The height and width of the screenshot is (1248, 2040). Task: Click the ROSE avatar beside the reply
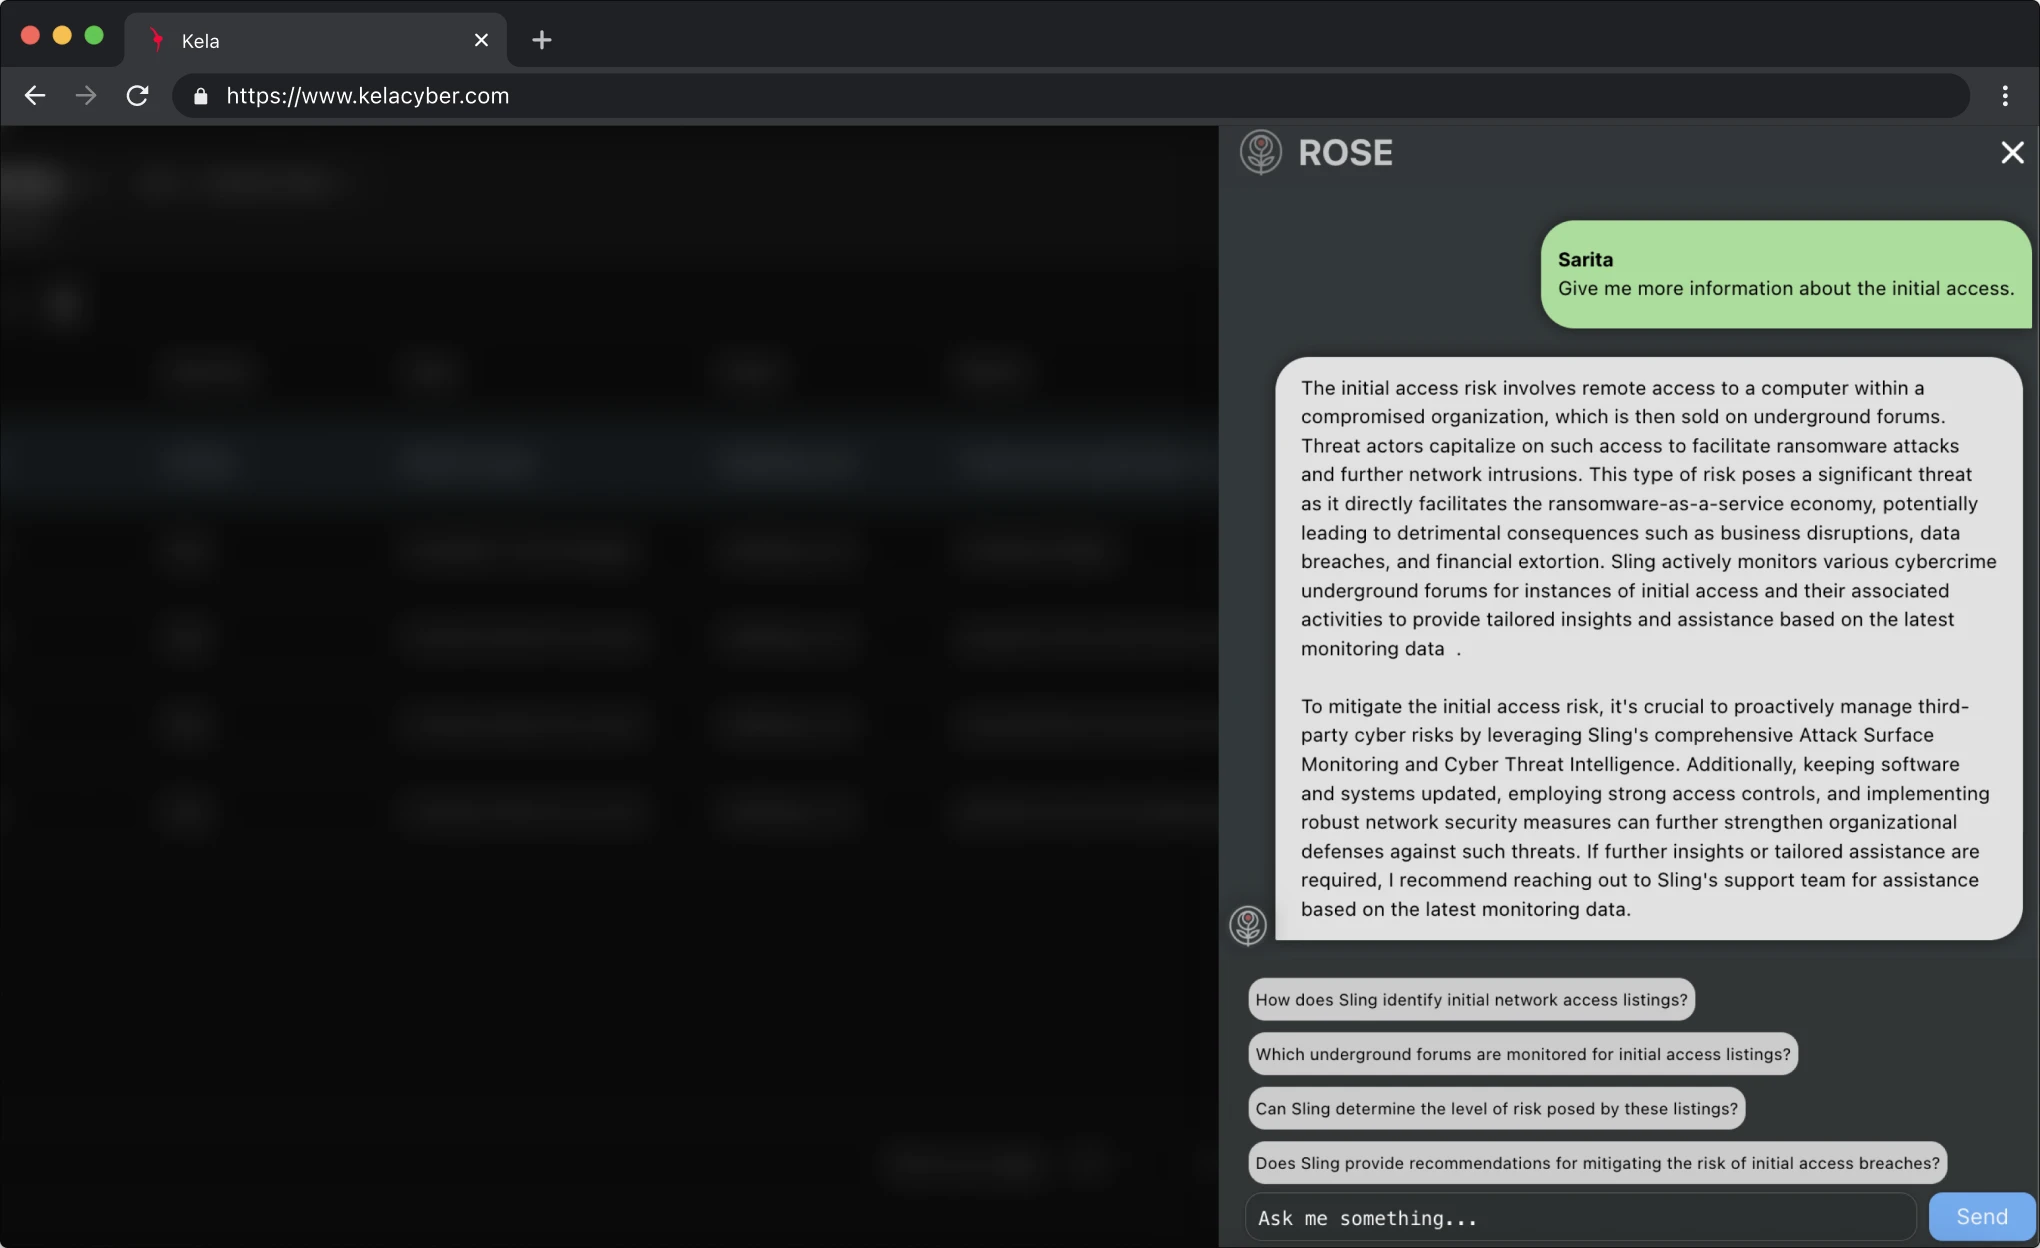point(1247,925)
